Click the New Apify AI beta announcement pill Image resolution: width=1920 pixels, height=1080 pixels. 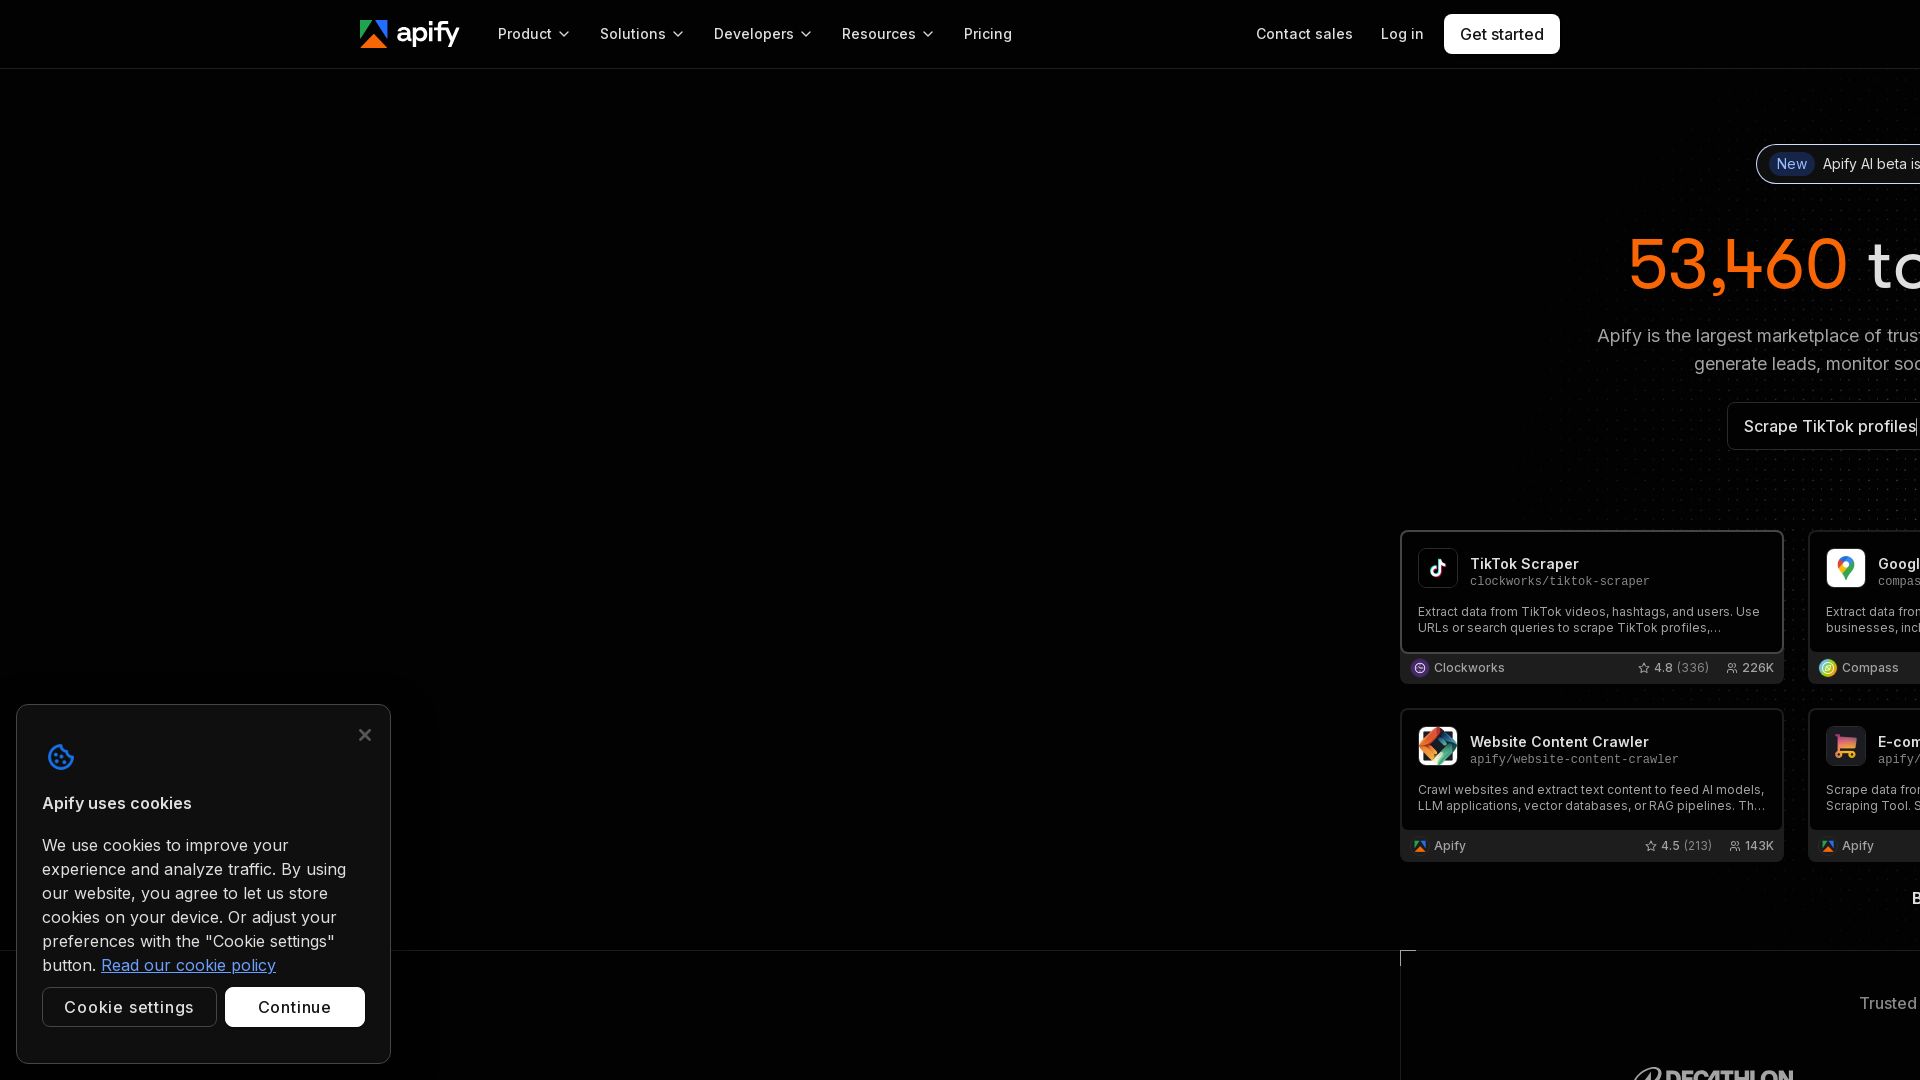(x=1838, y=164)
